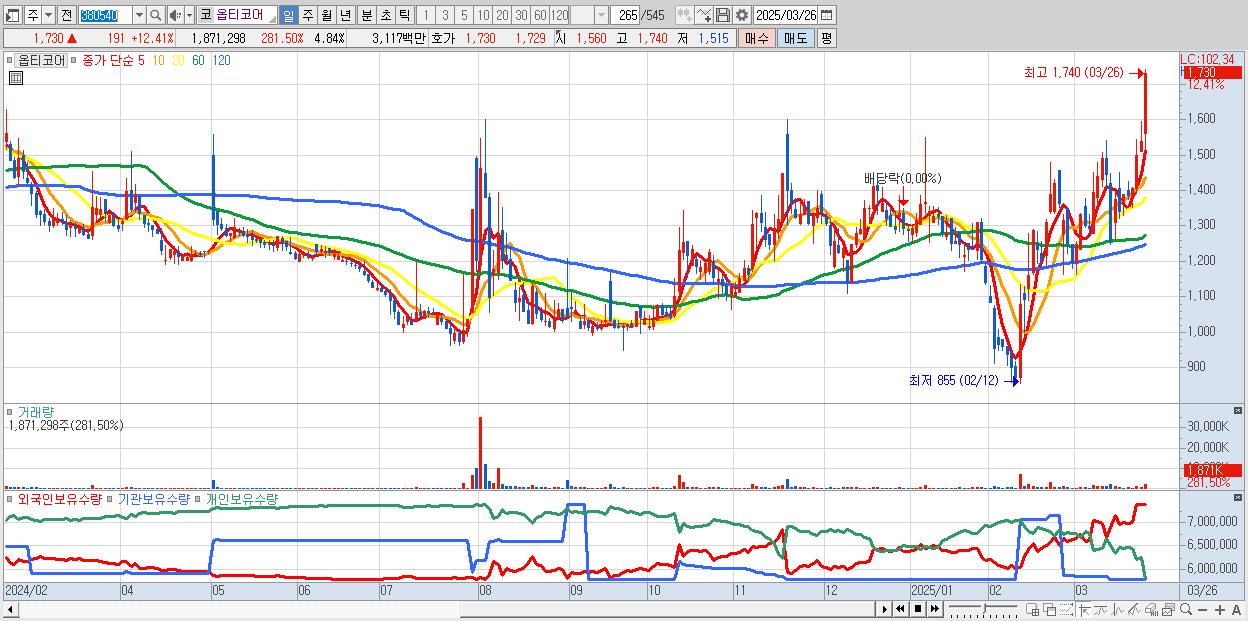The height and width of the screenshot is (621, 1248).
Task: Click the overlapping windows icon
Action: pyautogui.click(x=1050, y=610)
